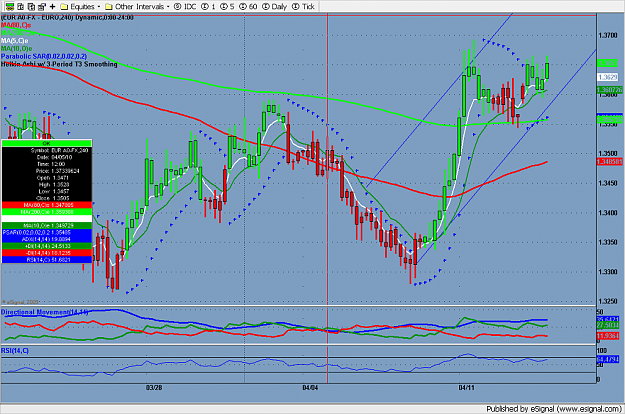Click the Date 04/05/10 row in the data window
This screenshot has width=625, height=414.
pos(47,157)
